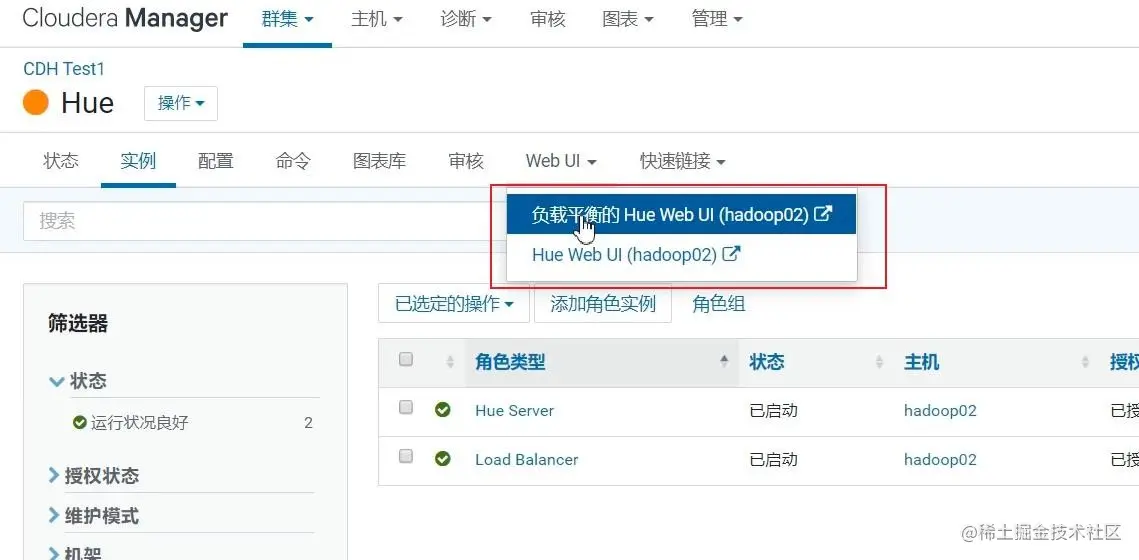
Task: Check the Load Balancer row checkbox
Action: pyautogui.click(x=406, y=456)
